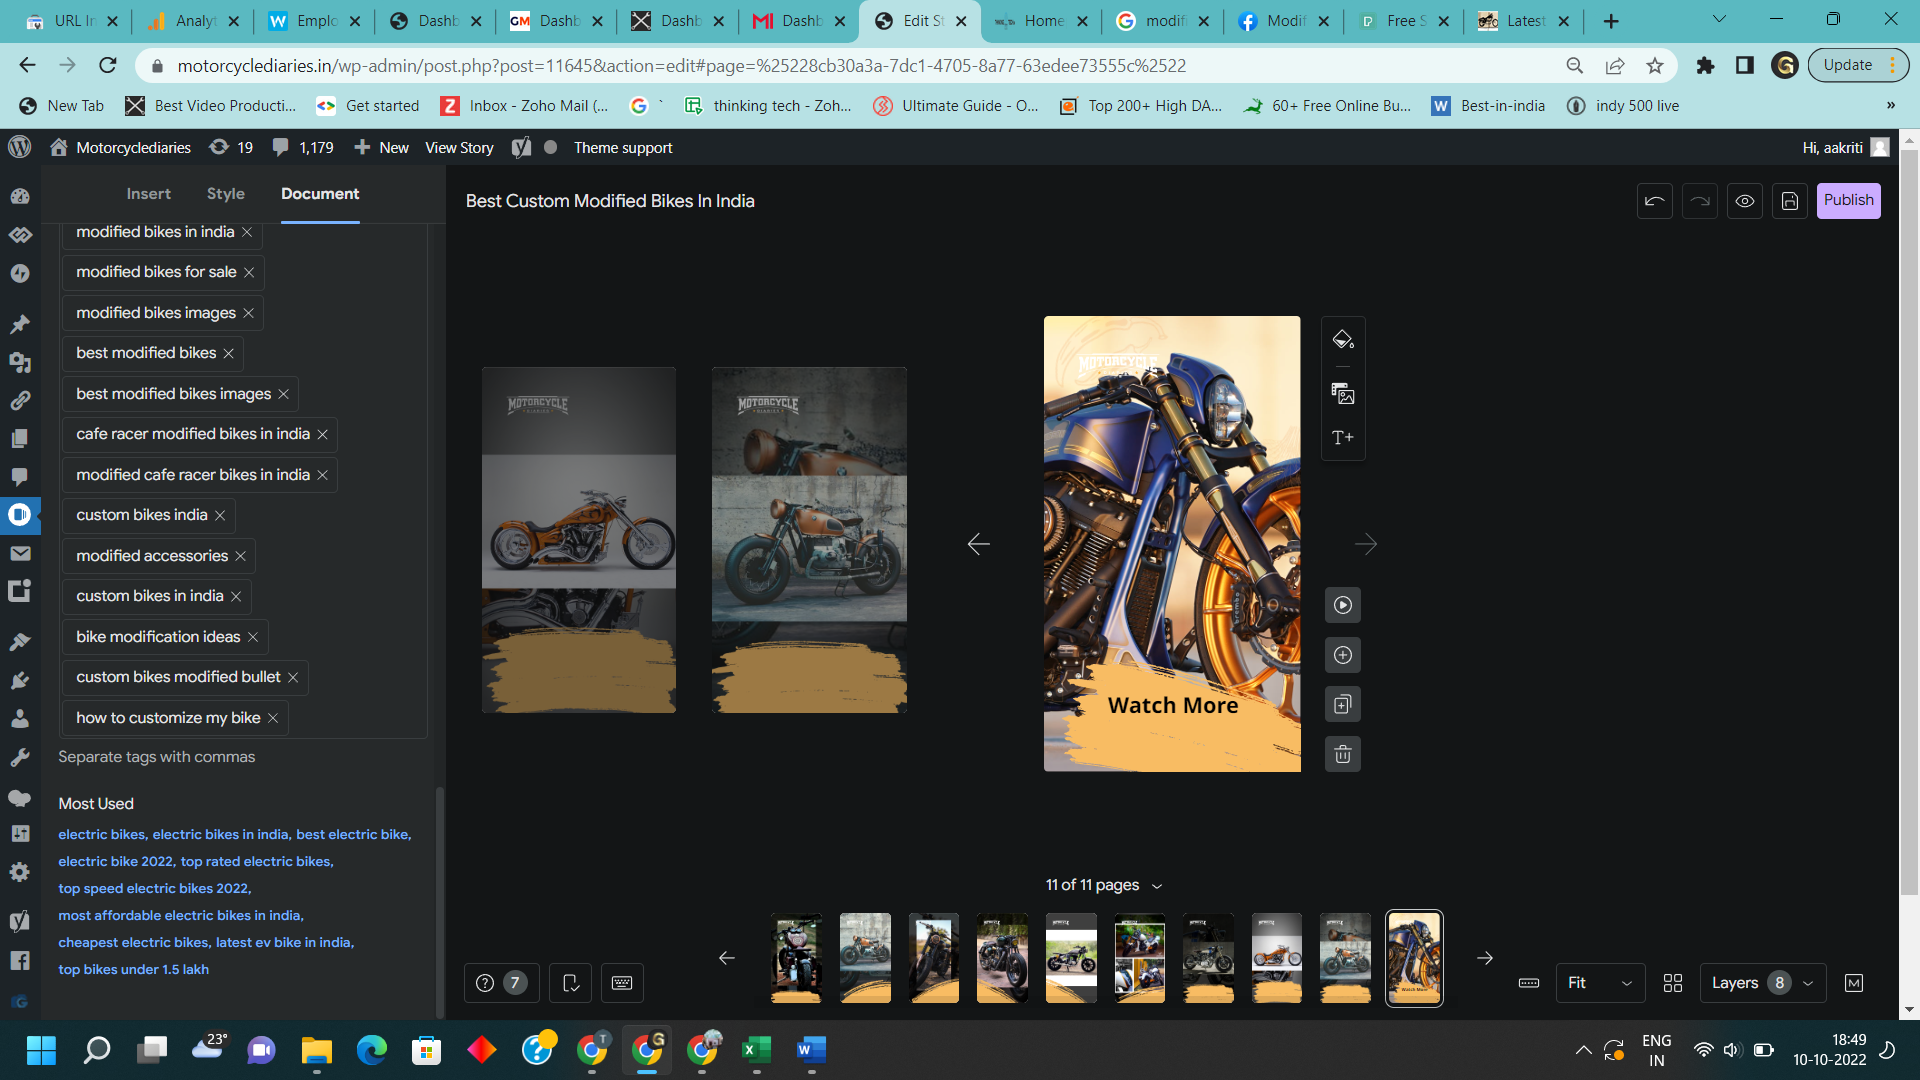Click the Publish button
1920x1080 pixels.
click(1848, 200)
